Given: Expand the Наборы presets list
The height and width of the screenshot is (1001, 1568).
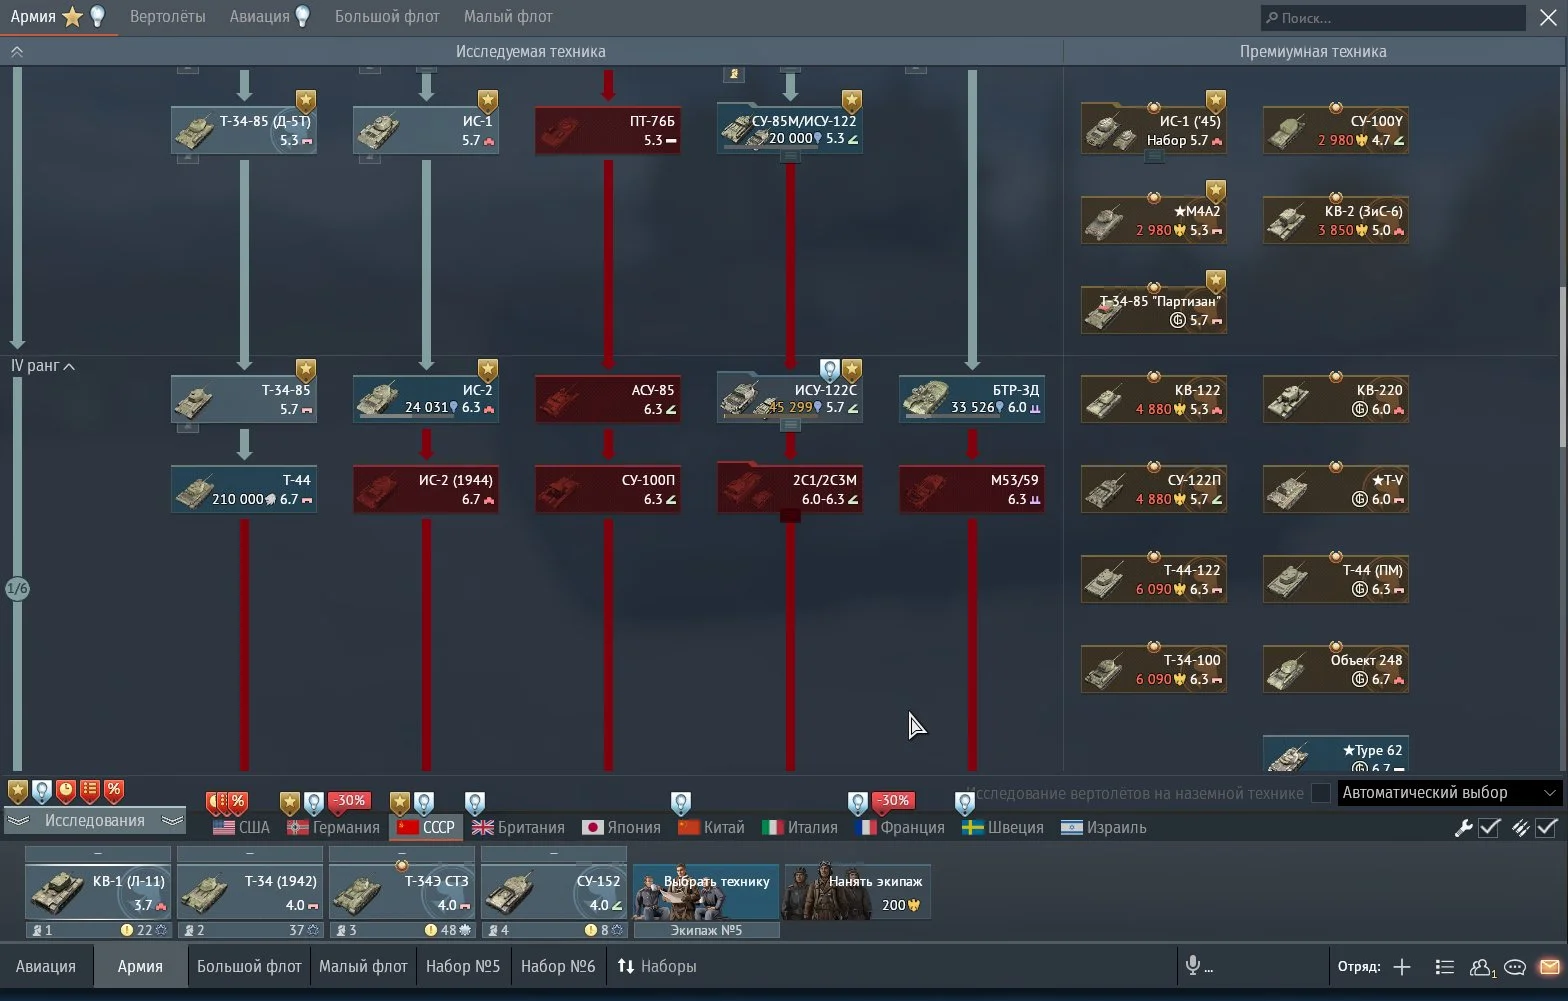Looking at the screenshot, I should (x=657, y=966).
